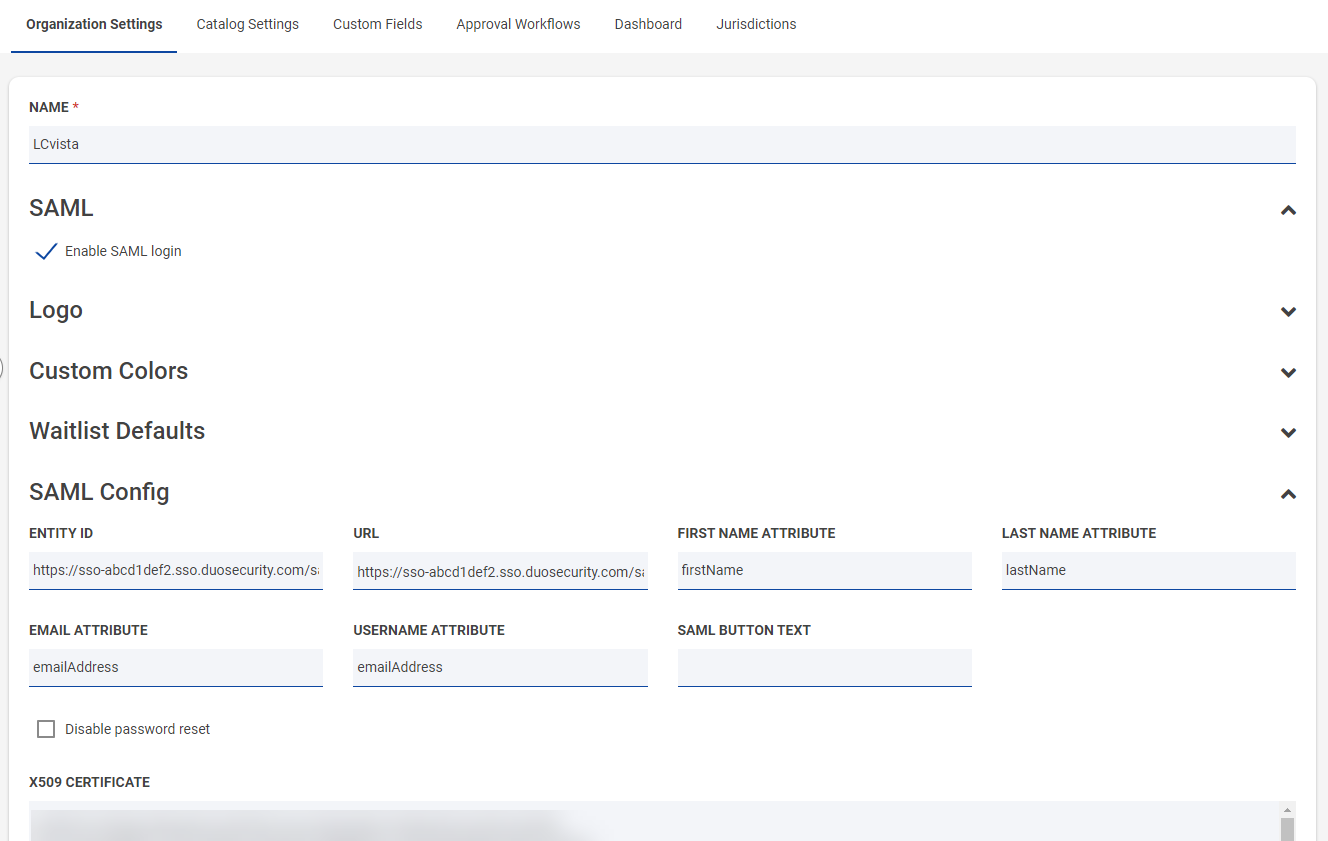The image size is (1328, 841).
Task: Click the Entity ID field
Action: tap(176, 570)
